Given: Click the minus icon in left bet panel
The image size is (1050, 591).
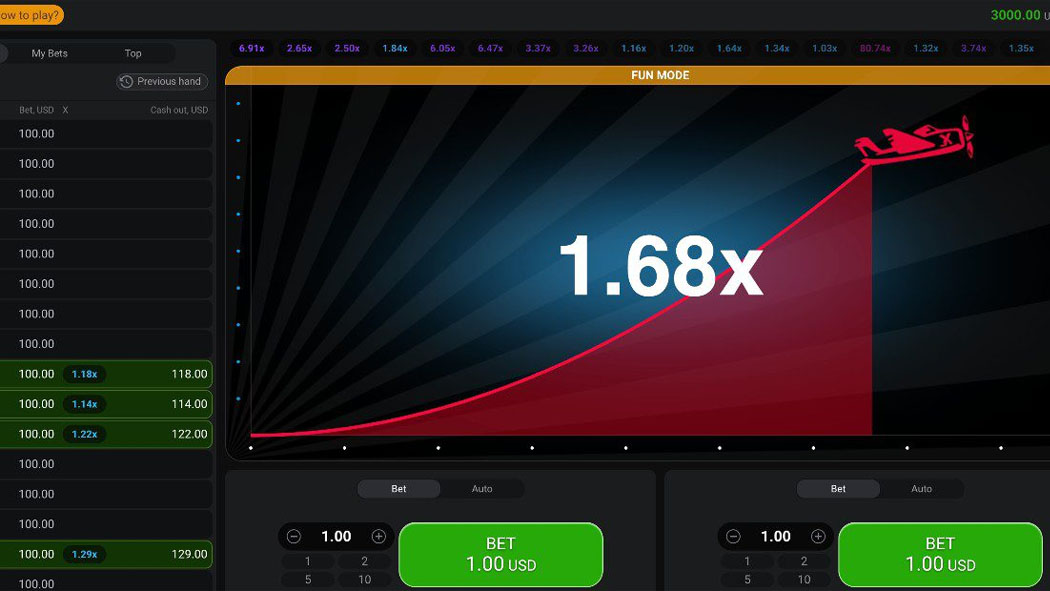Looking at the screenshot, I should 294,537.
